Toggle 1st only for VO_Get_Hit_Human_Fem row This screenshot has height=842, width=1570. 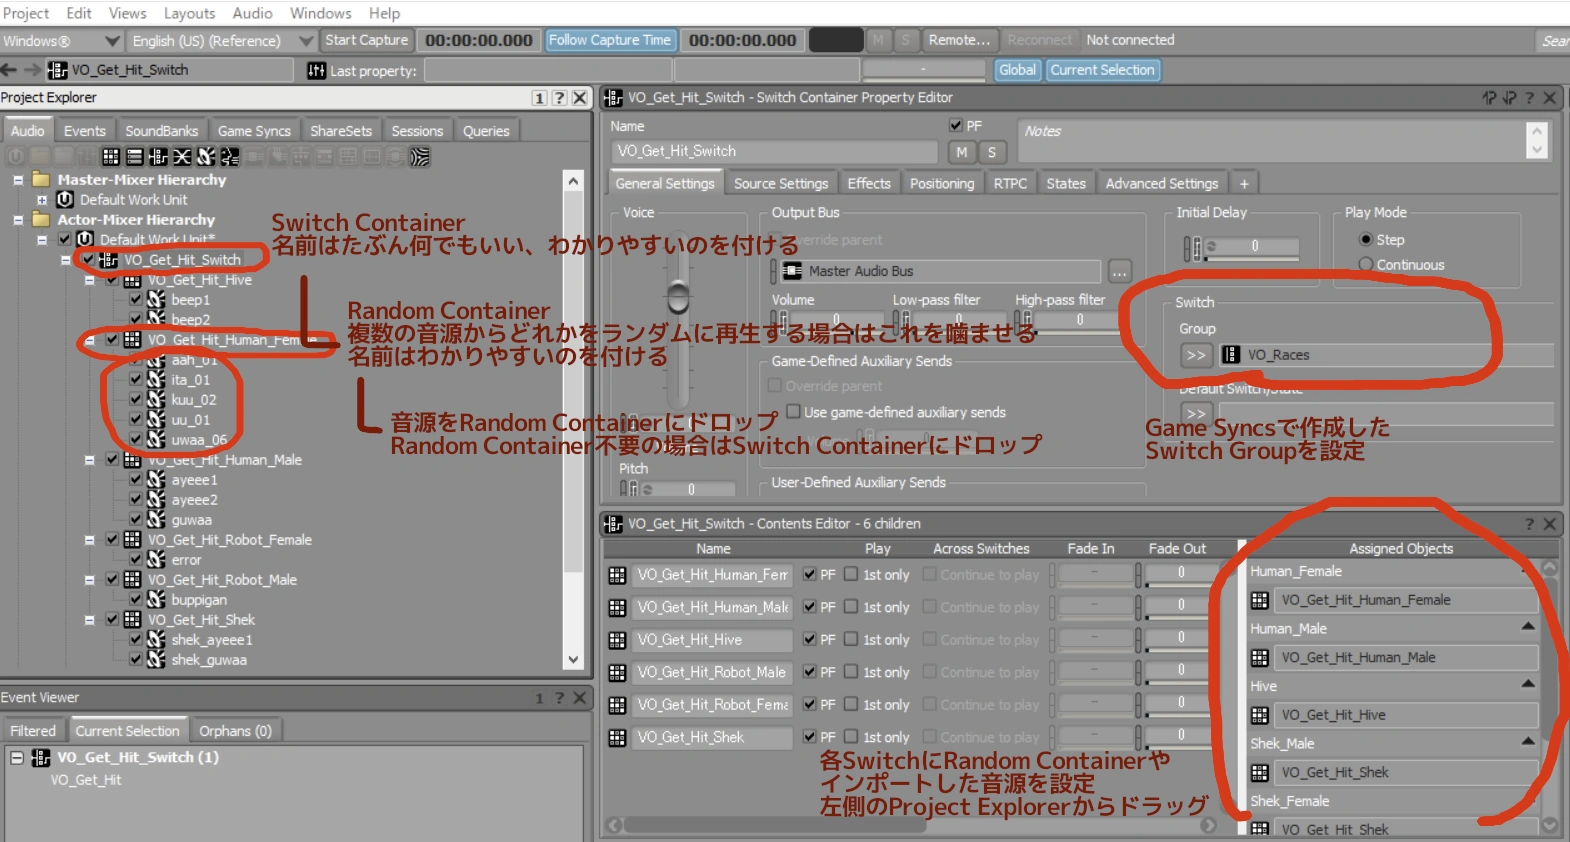[851, 575]
